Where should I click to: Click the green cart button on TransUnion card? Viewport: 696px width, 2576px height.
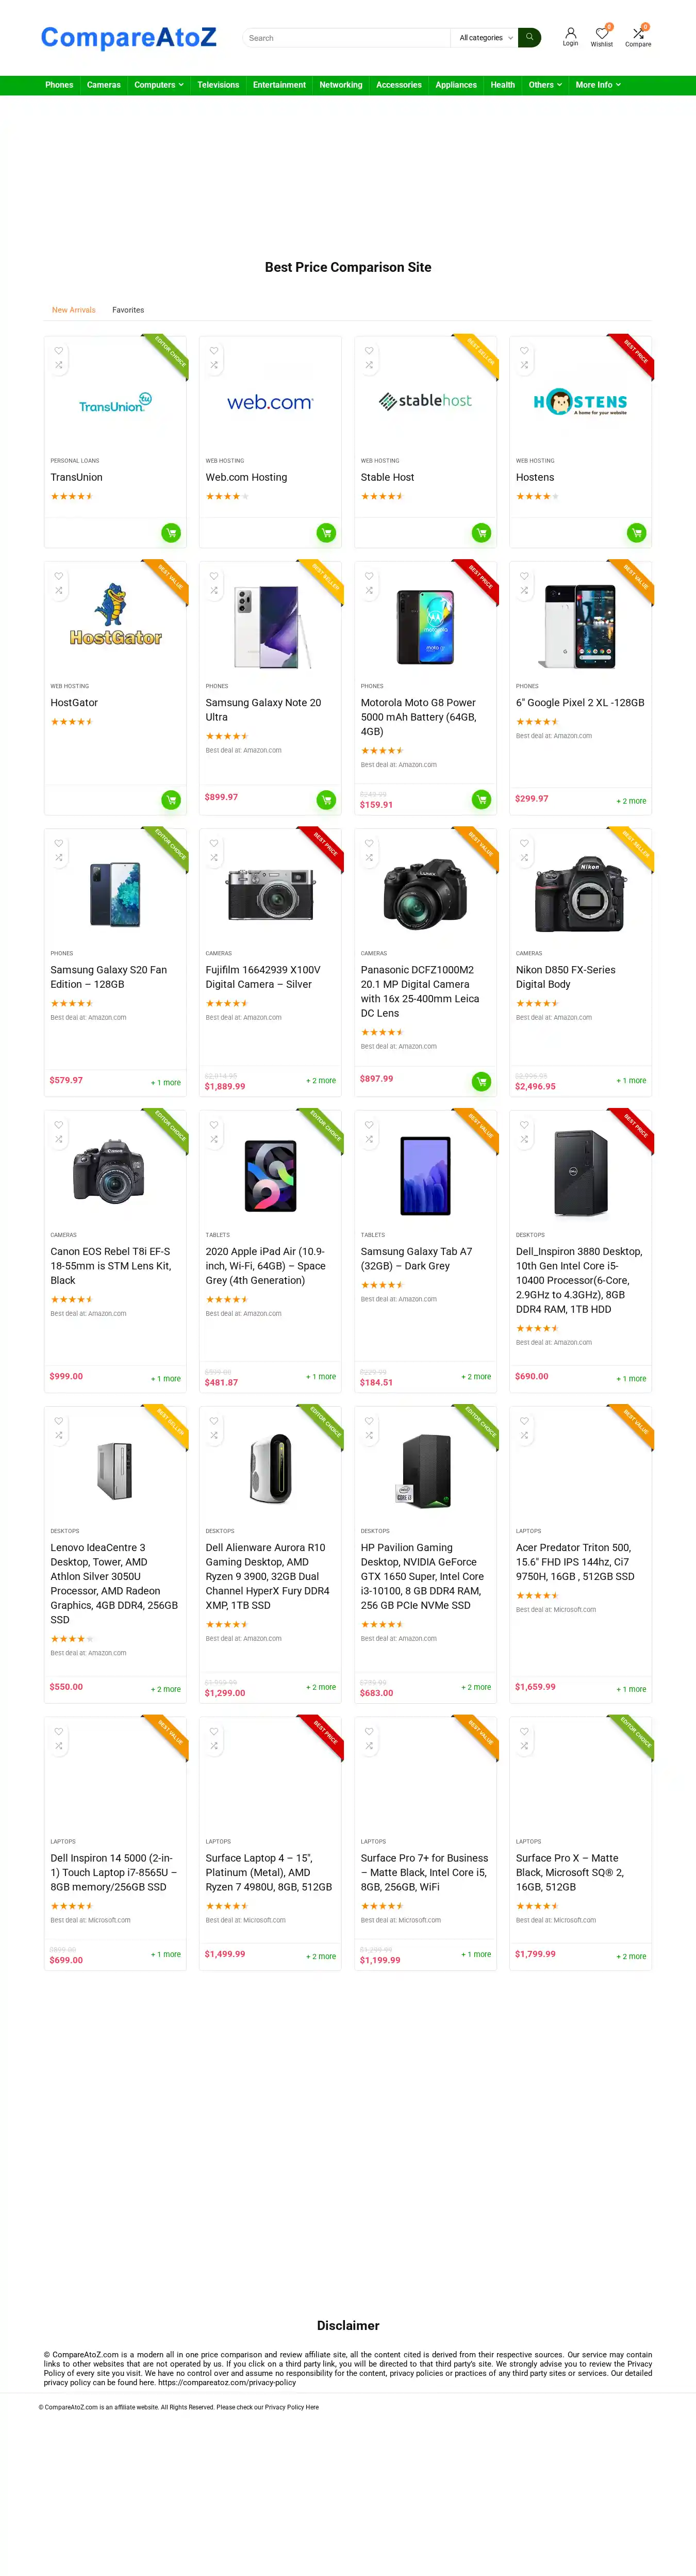[x=171, y=533]
